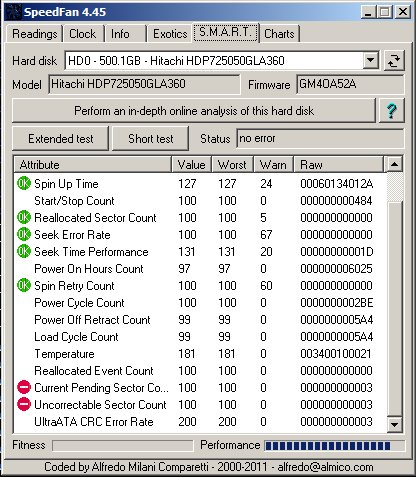Click Perform an in-depth online analysis button
Viewport: 416px width, 477px height.
click(194, 111)
